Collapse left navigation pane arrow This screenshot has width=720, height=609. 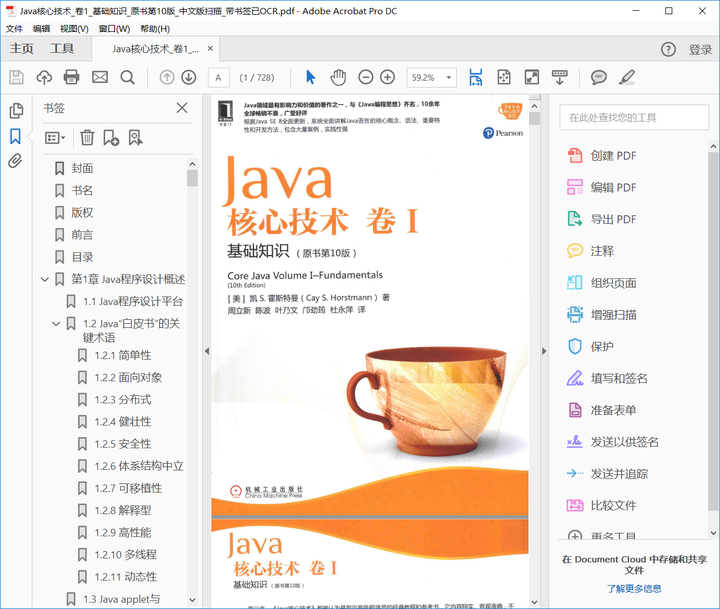click(x=207, y=351)
